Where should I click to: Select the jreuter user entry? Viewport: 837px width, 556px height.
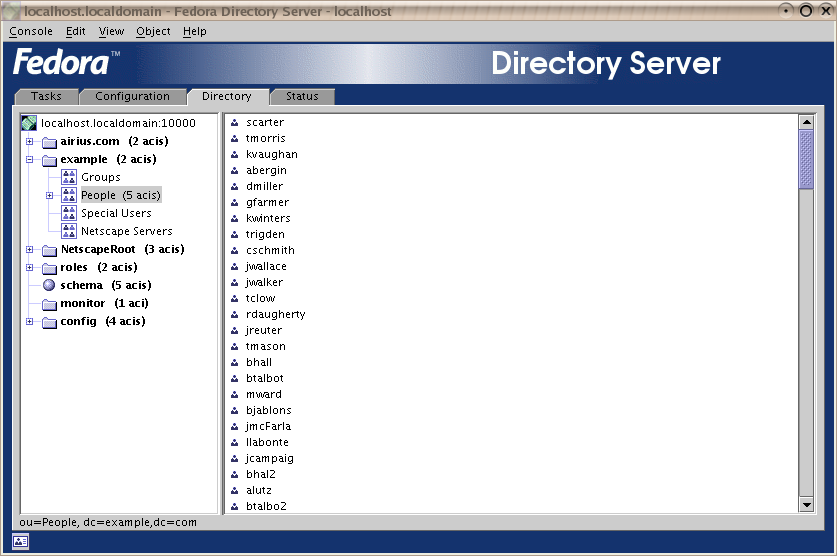pyautogui.click(x=264, y=331)
